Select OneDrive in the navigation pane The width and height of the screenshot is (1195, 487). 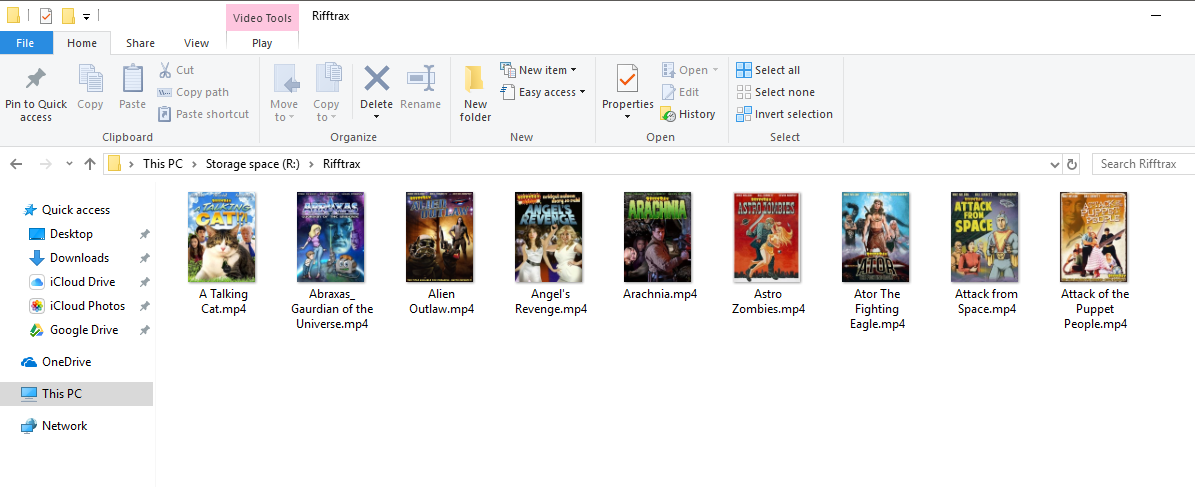66,362
